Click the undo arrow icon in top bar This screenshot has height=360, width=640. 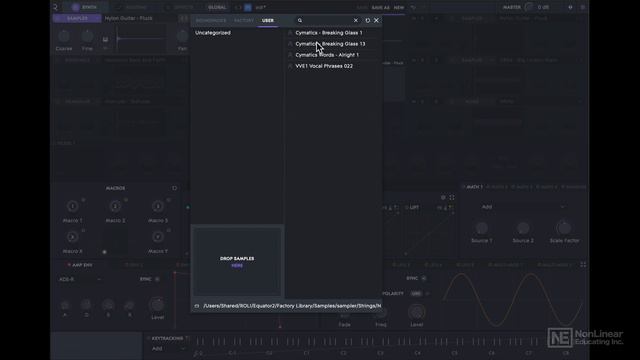coord(413,7)
